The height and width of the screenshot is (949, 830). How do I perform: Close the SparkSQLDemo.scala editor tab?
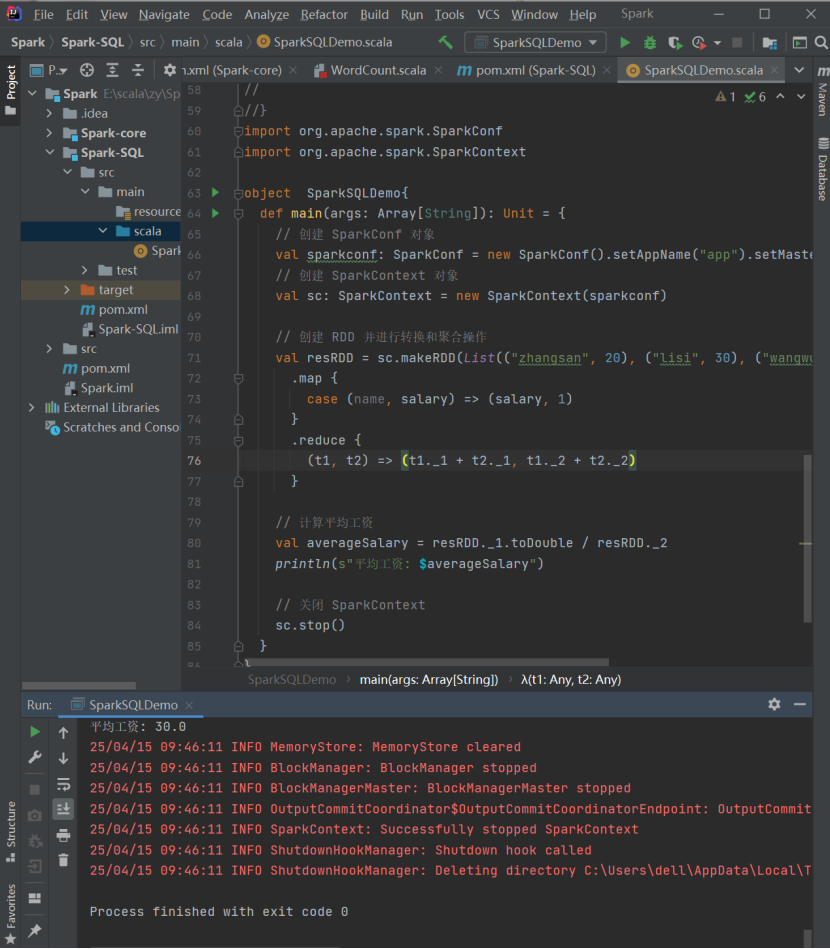[x=774, y=70]
